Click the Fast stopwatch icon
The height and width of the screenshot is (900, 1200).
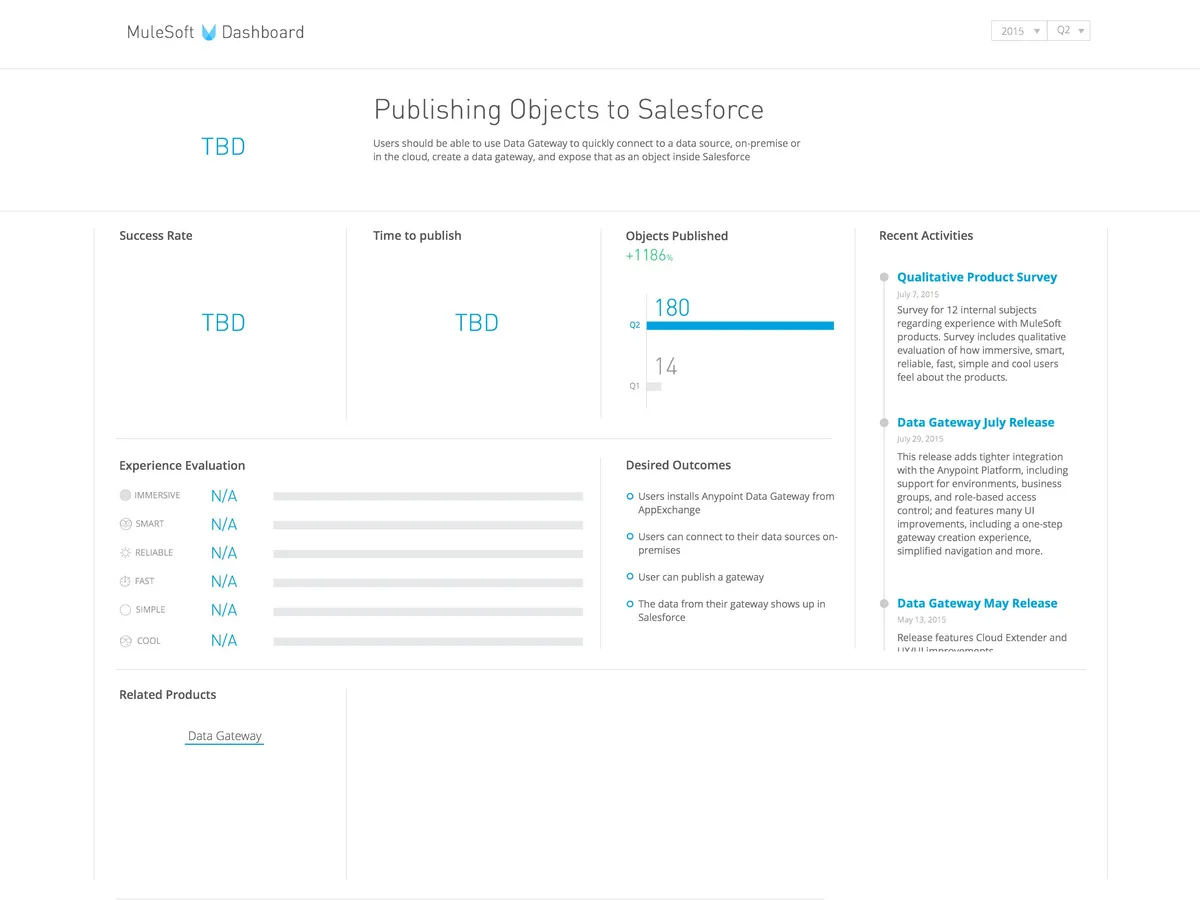125,581
